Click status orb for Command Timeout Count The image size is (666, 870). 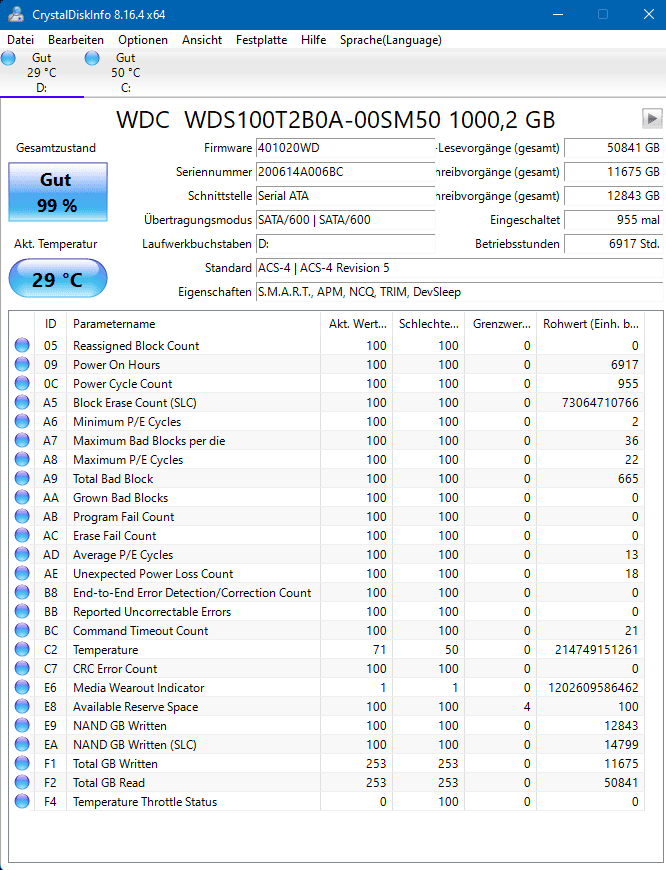(x=22, y=630)
